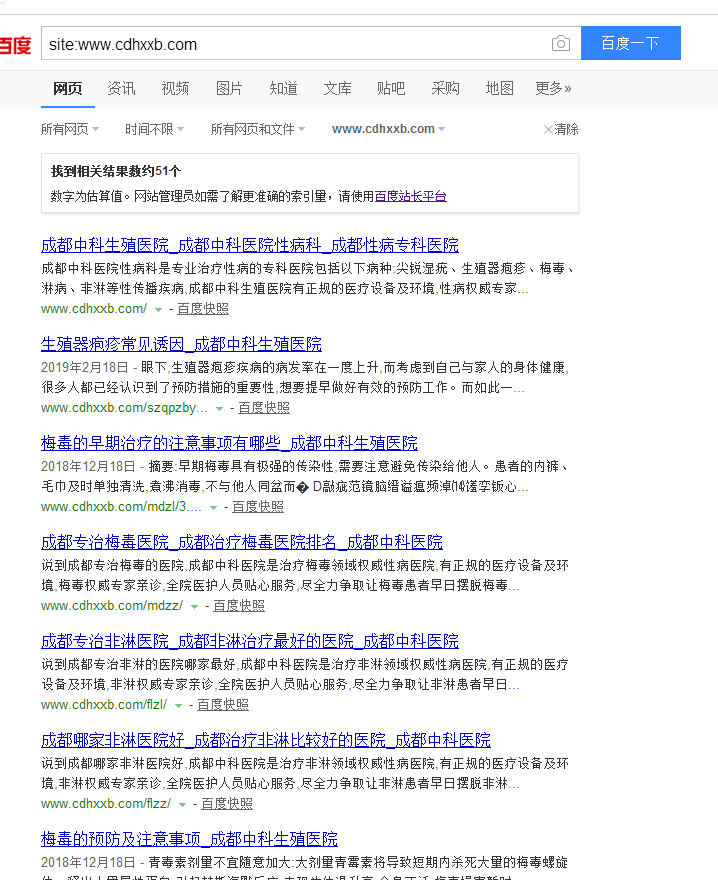Open the www.cdhxxb.com site filter dropdown

(388, 129)
